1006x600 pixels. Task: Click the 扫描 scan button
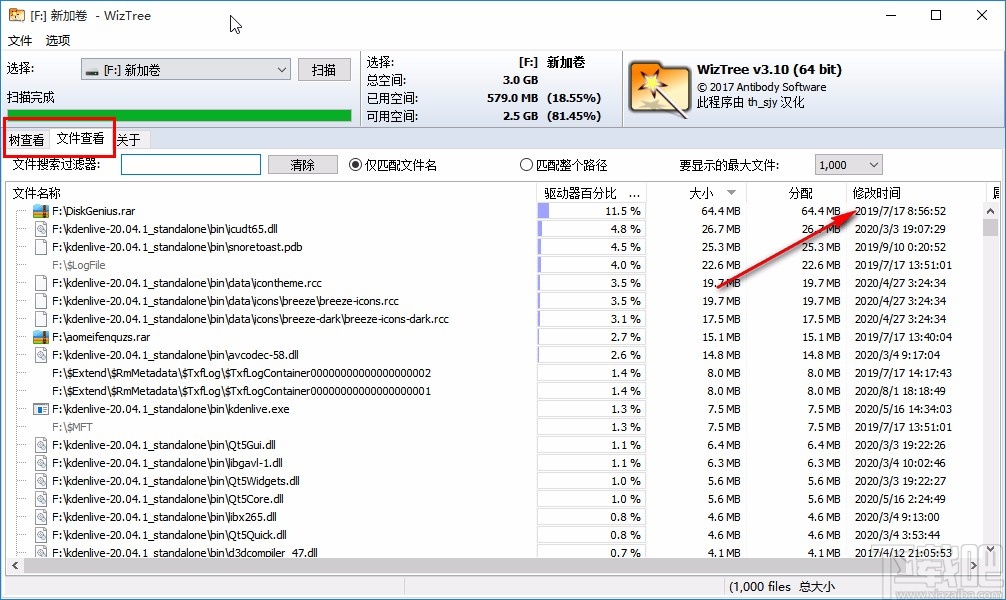click(x=324, y=69)
